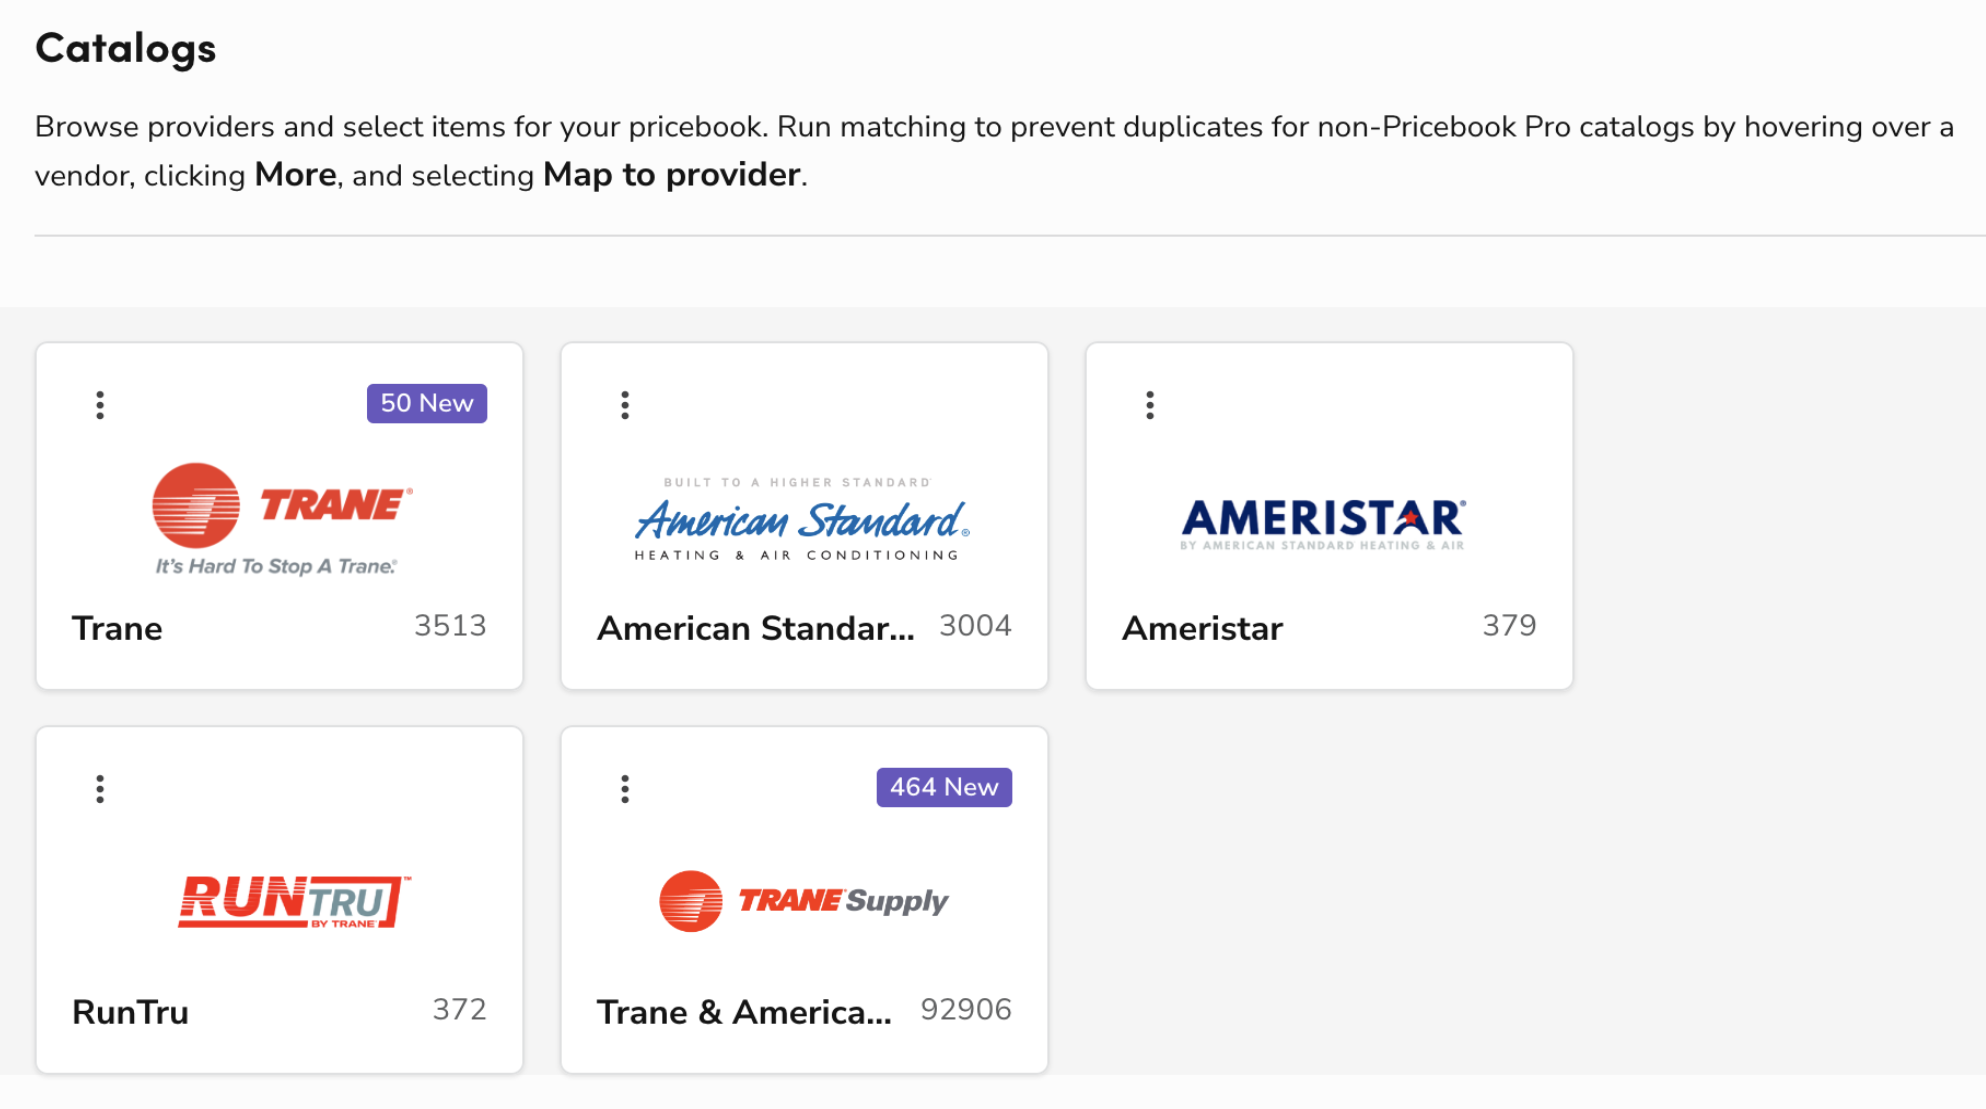Screen dimensions: 1986x1109
Task: Click the American Standard logo
Action: [802, 517]
